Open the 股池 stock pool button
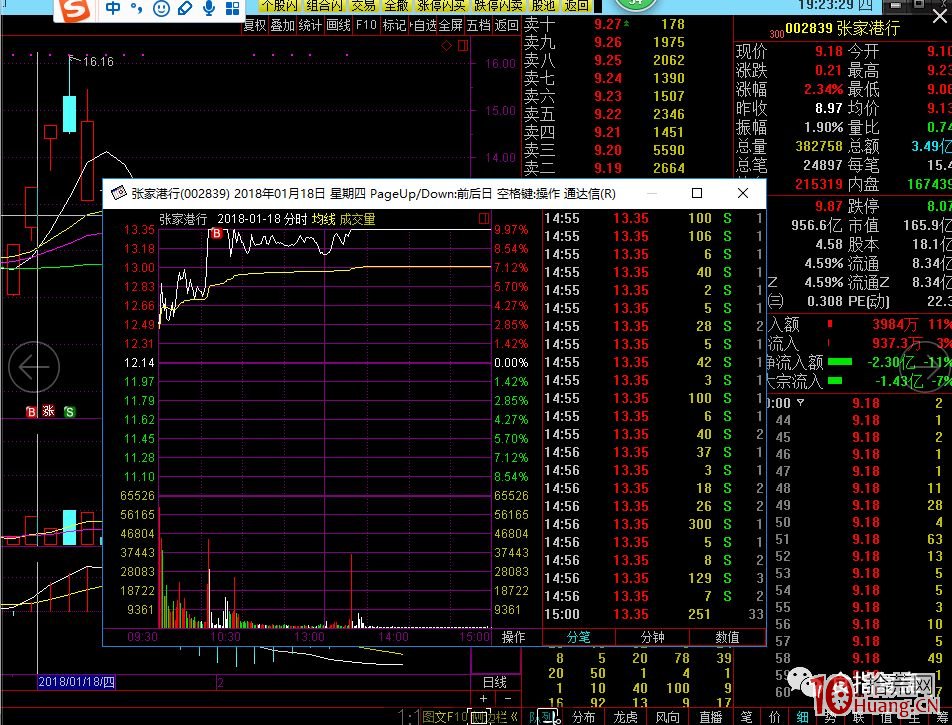The height and width of the screenshot is (725, 952). pyautogui.click(x=542, y=6)
